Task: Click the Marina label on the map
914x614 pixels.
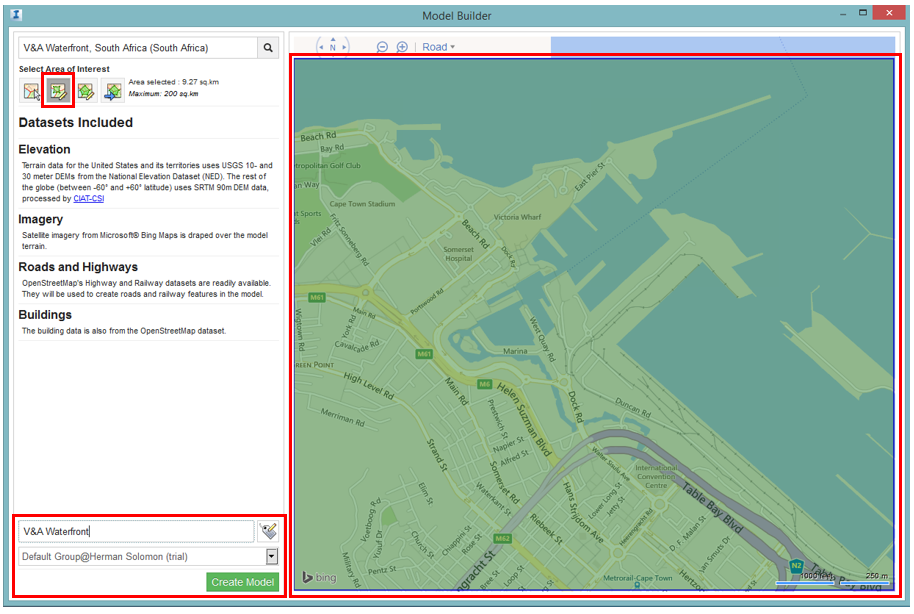Action: pyautogui.click(x=515, y=351)
